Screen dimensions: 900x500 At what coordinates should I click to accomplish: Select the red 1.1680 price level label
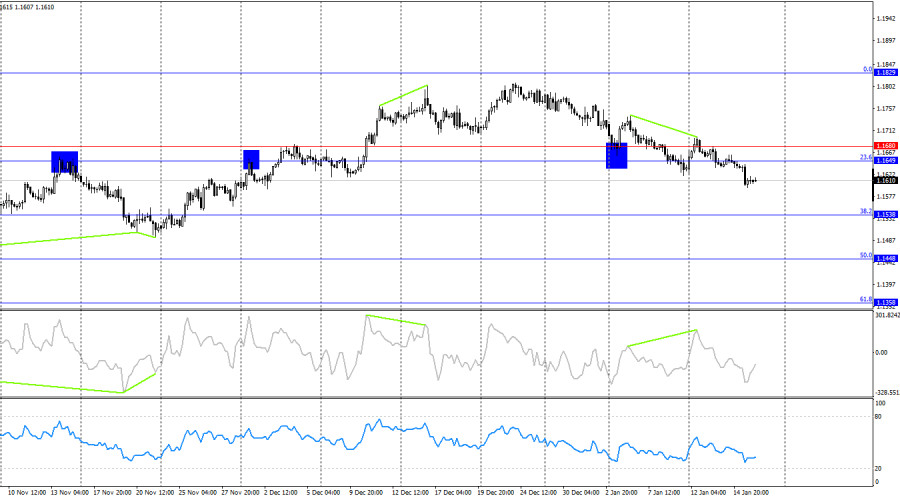[885, 146]
